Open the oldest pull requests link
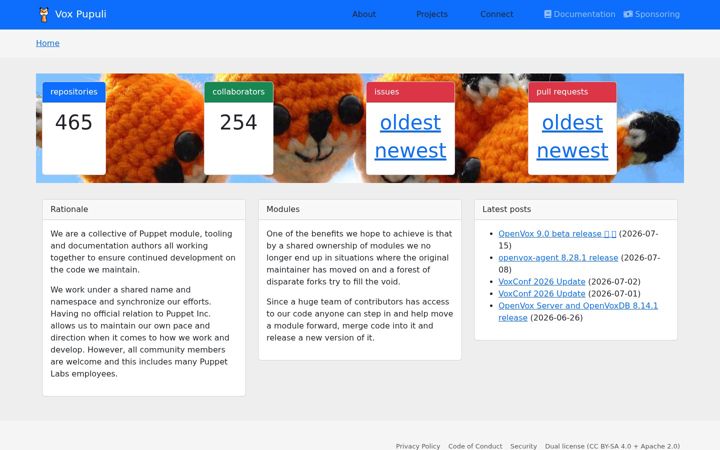 tap(572, 123)
